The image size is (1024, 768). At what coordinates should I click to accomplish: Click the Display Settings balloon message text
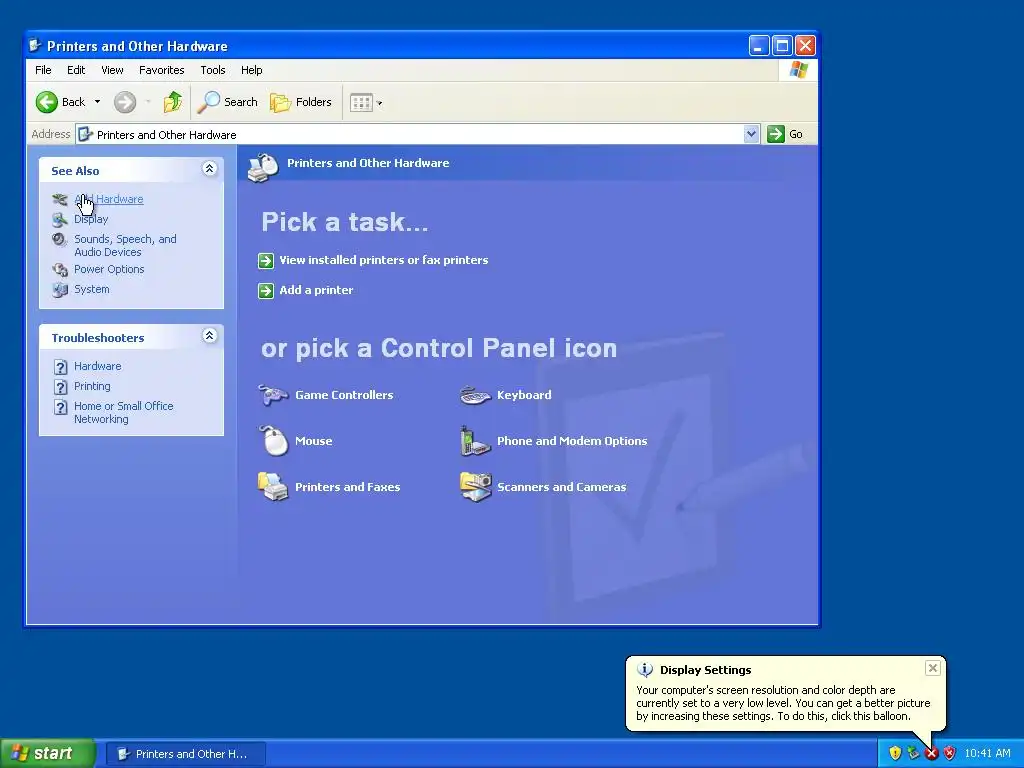(x=783, y=703)
